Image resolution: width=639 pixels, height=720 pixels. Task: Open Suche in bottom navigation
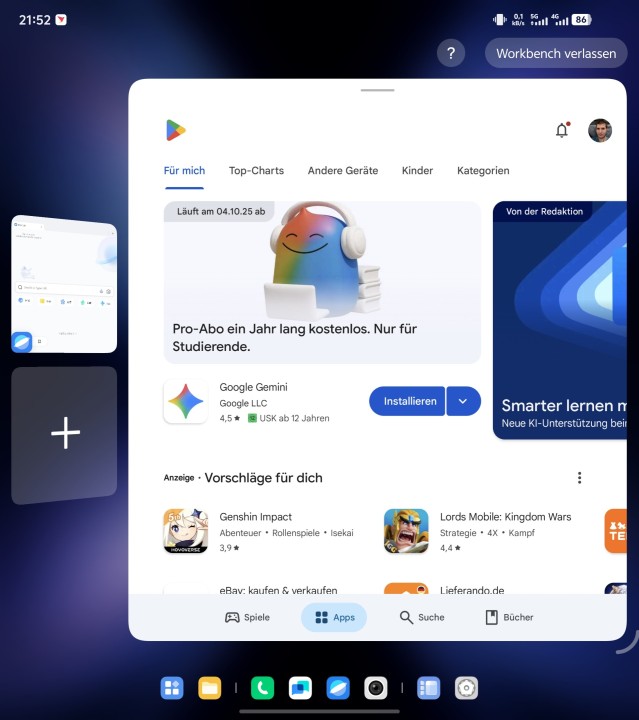coord(421,617)
